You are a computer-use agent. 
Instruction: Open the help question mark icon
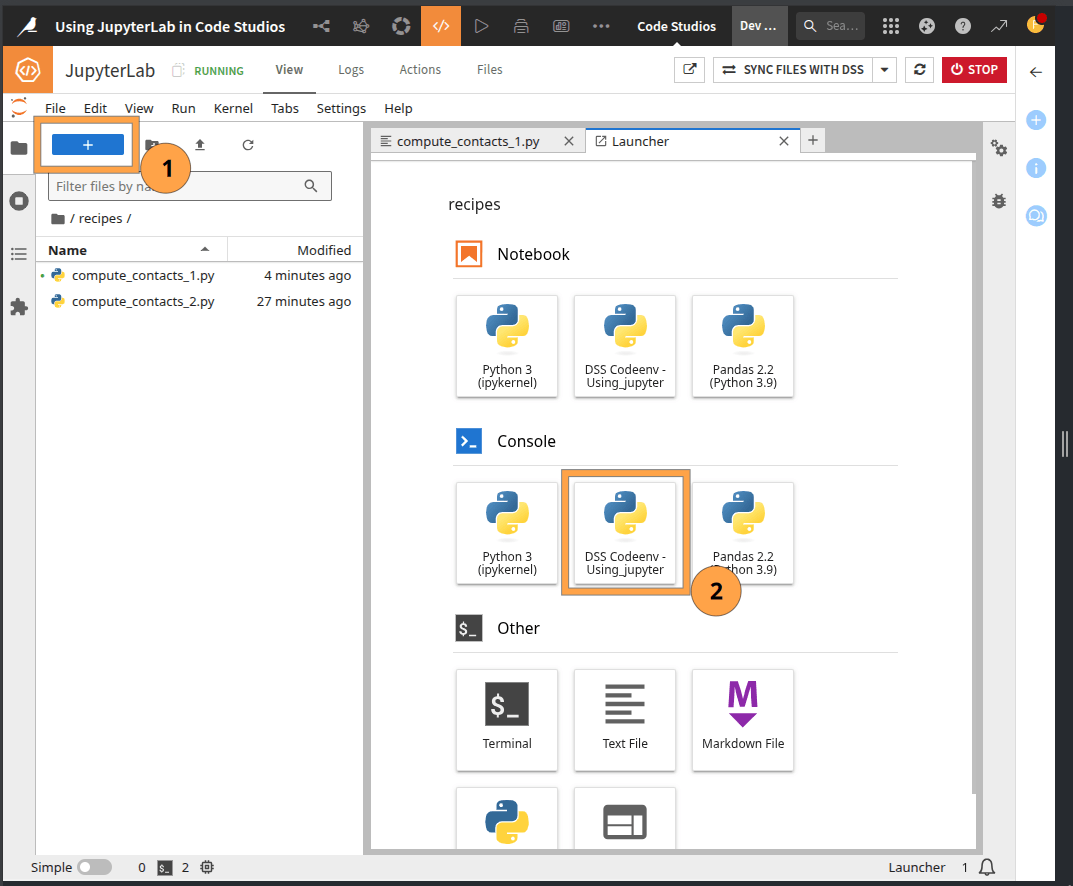click(962, 26)
